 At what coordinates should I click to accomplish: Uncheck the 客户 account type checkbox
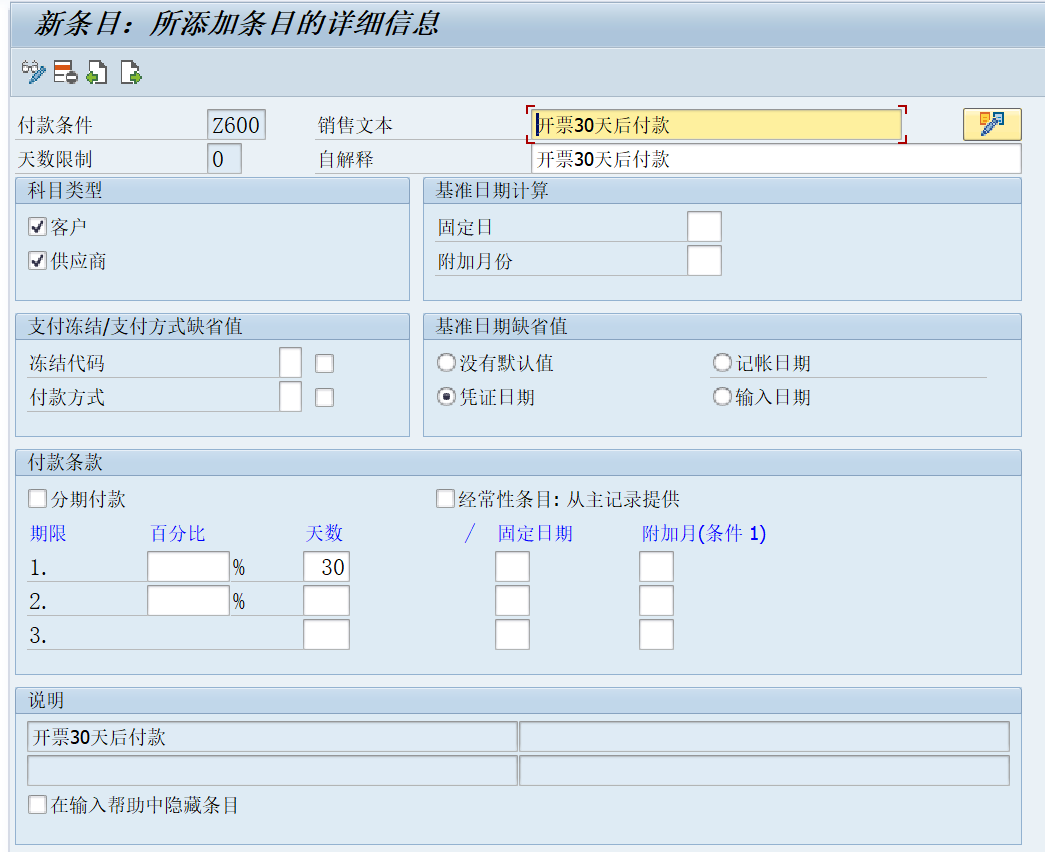point(37,226)
